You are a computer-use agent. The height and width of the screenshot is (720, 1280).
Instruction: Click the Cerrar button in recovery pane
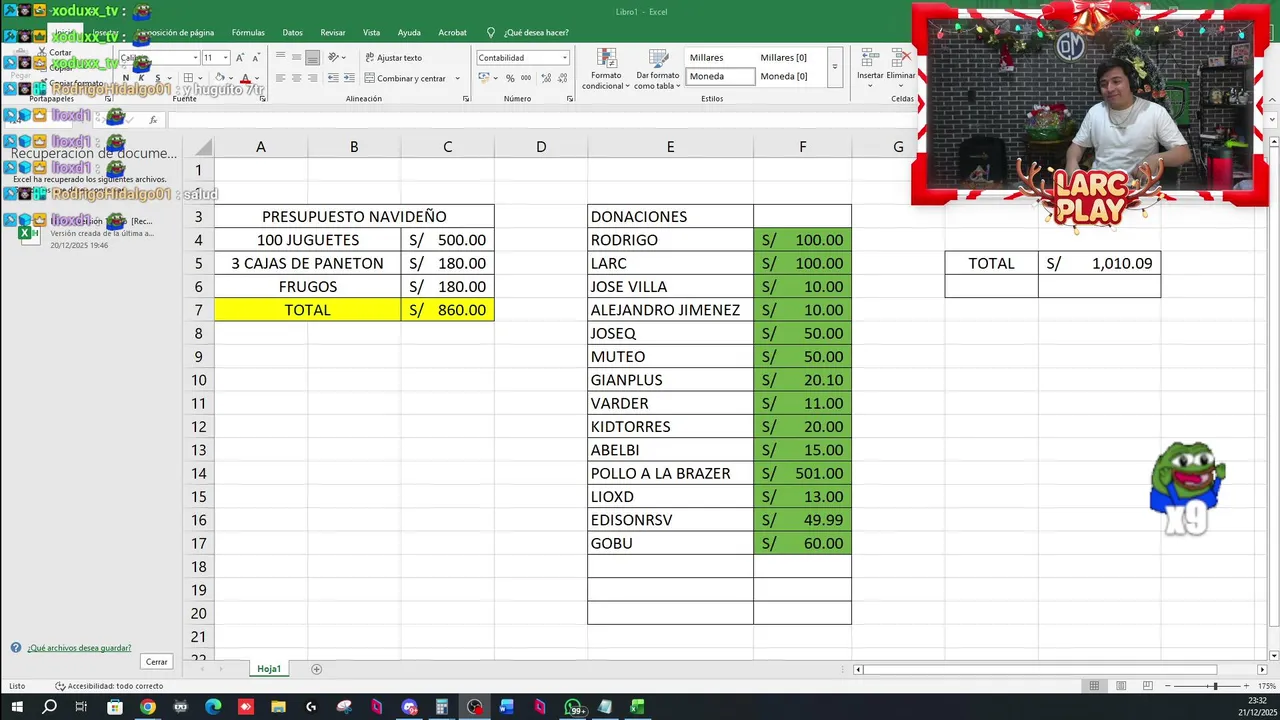click(x=157, y=662)
